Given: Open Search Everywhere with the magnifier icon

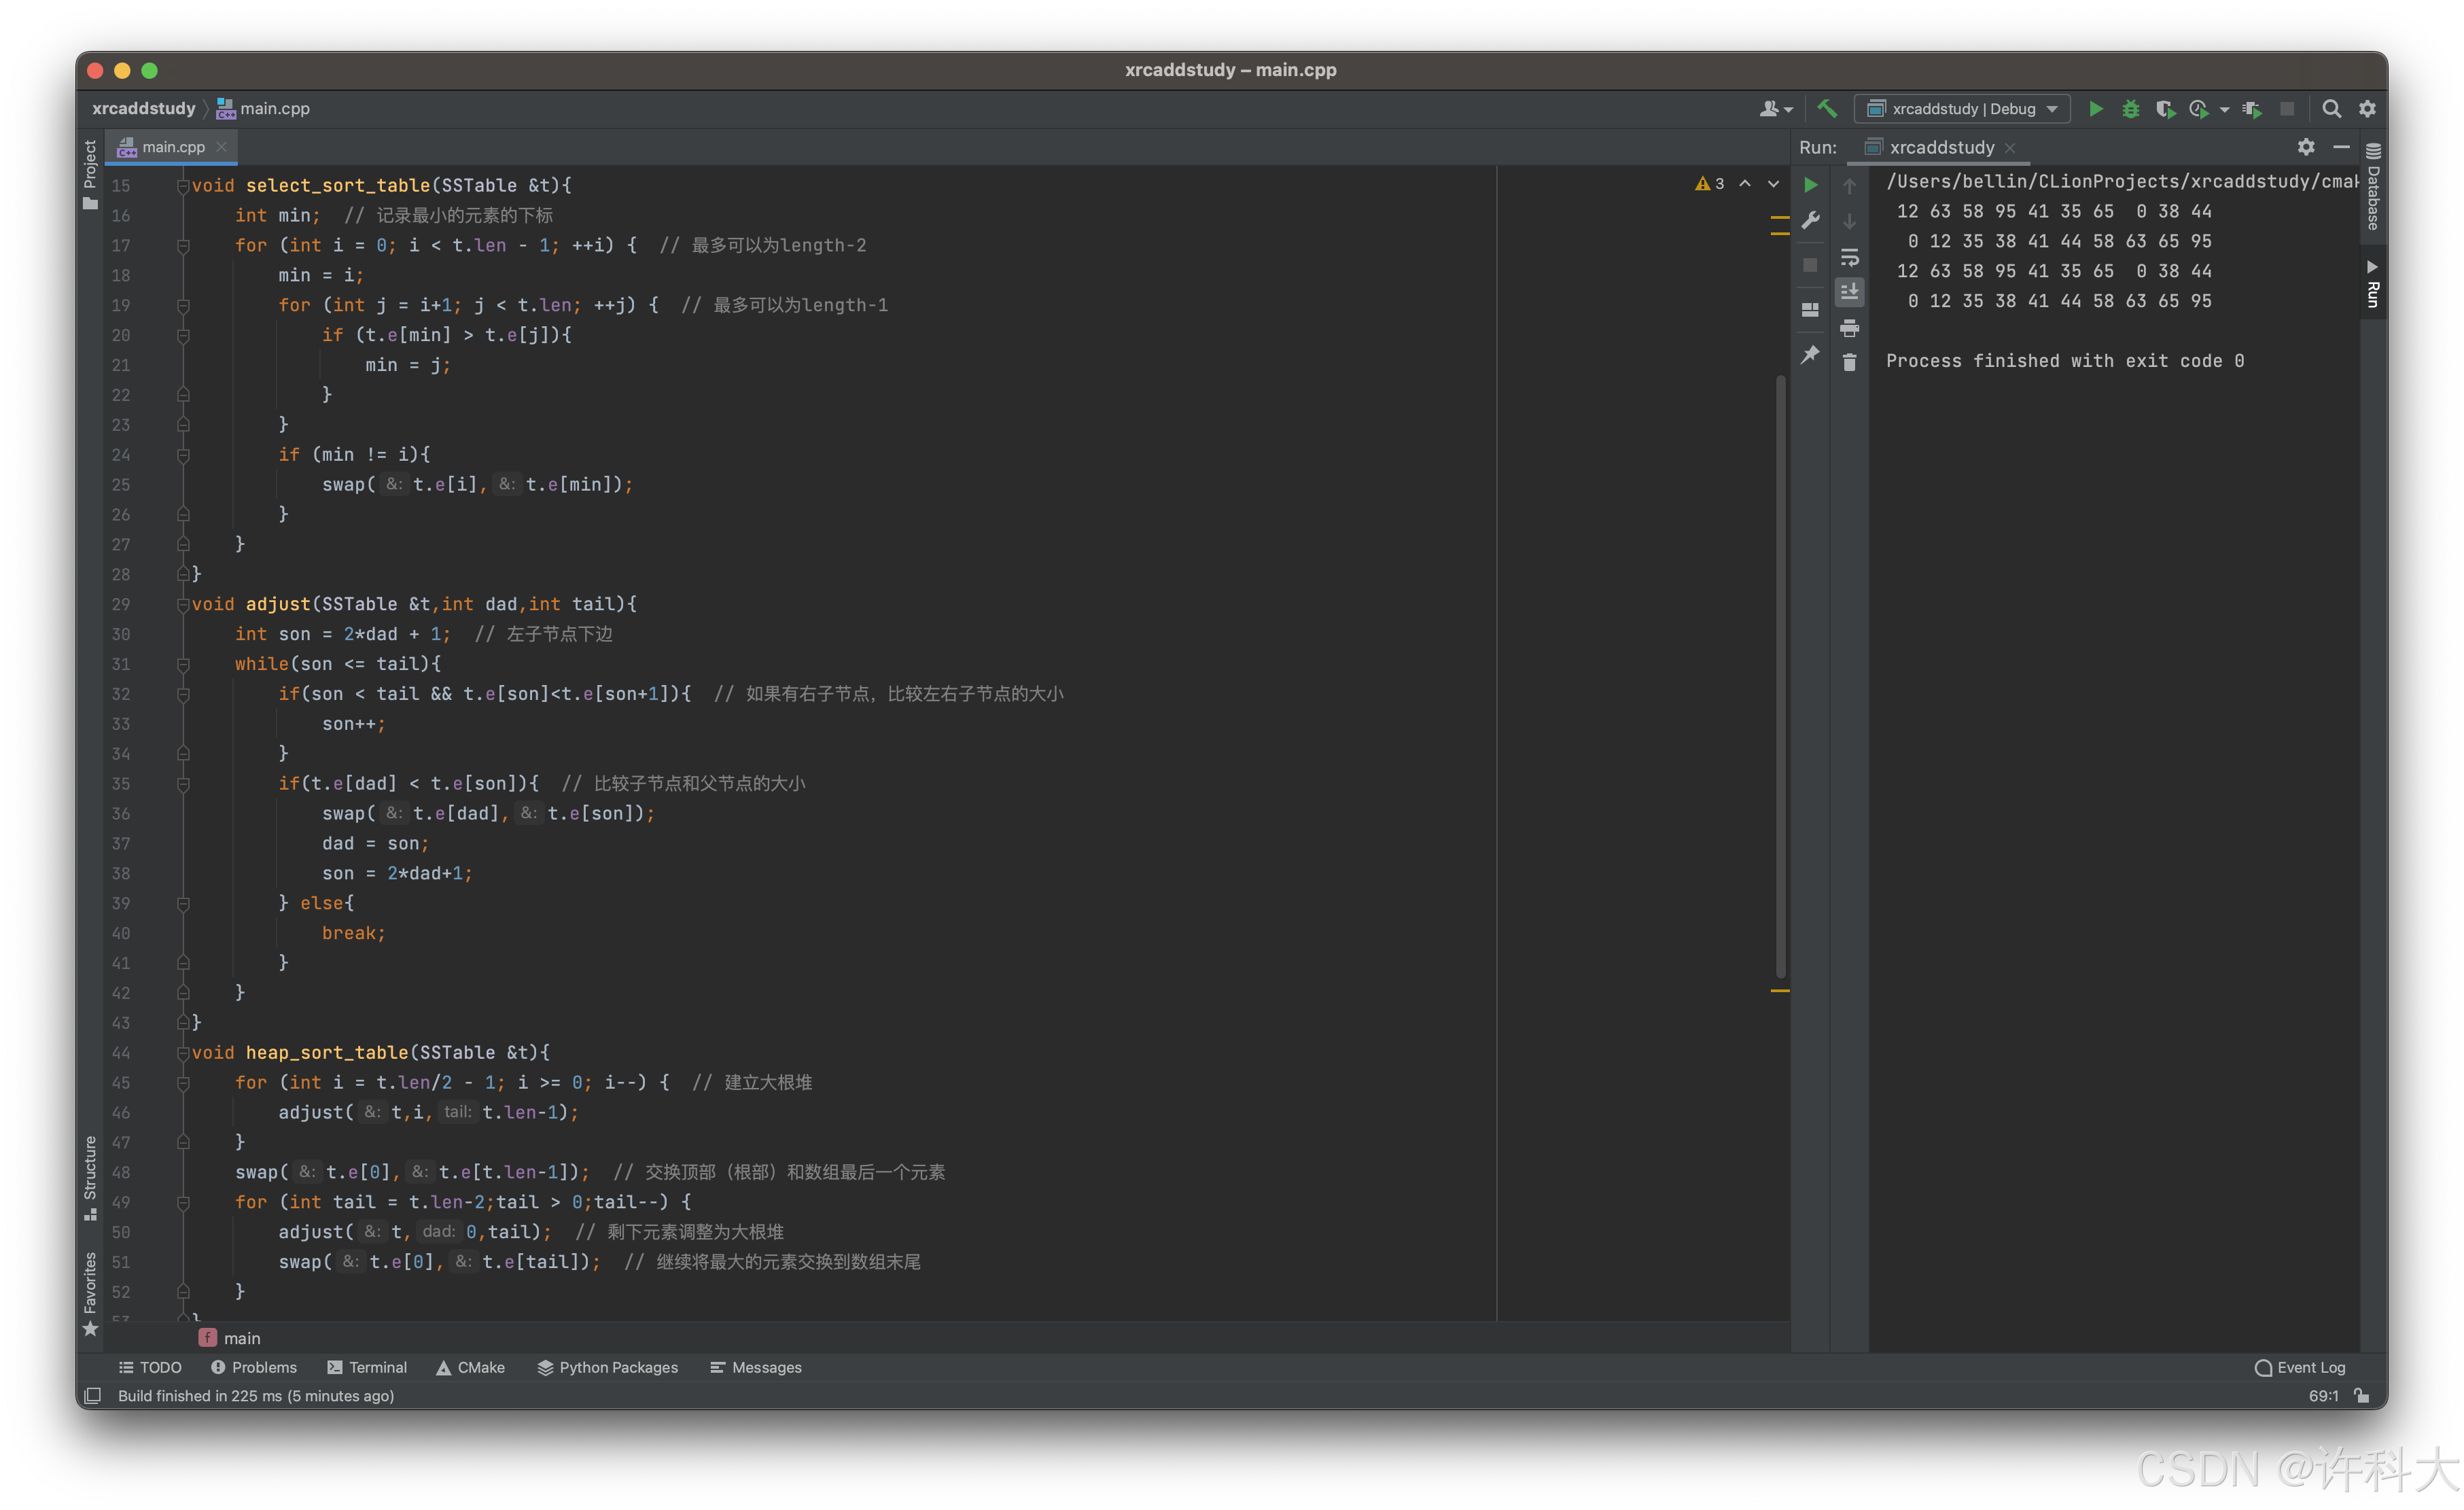Looking at the screenshot, I should coord(2331,108).
